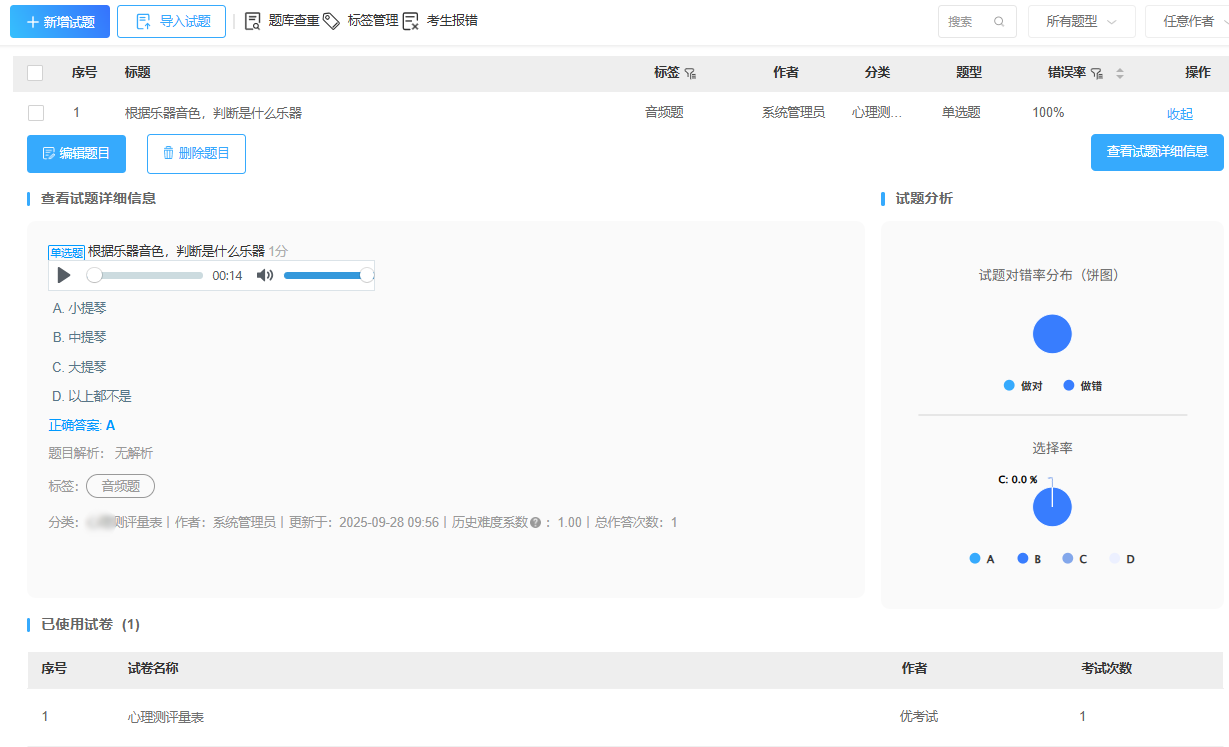The image size is (1229, 747).
Task: Open the 标签 column filter icon
Action: (690, 73)
